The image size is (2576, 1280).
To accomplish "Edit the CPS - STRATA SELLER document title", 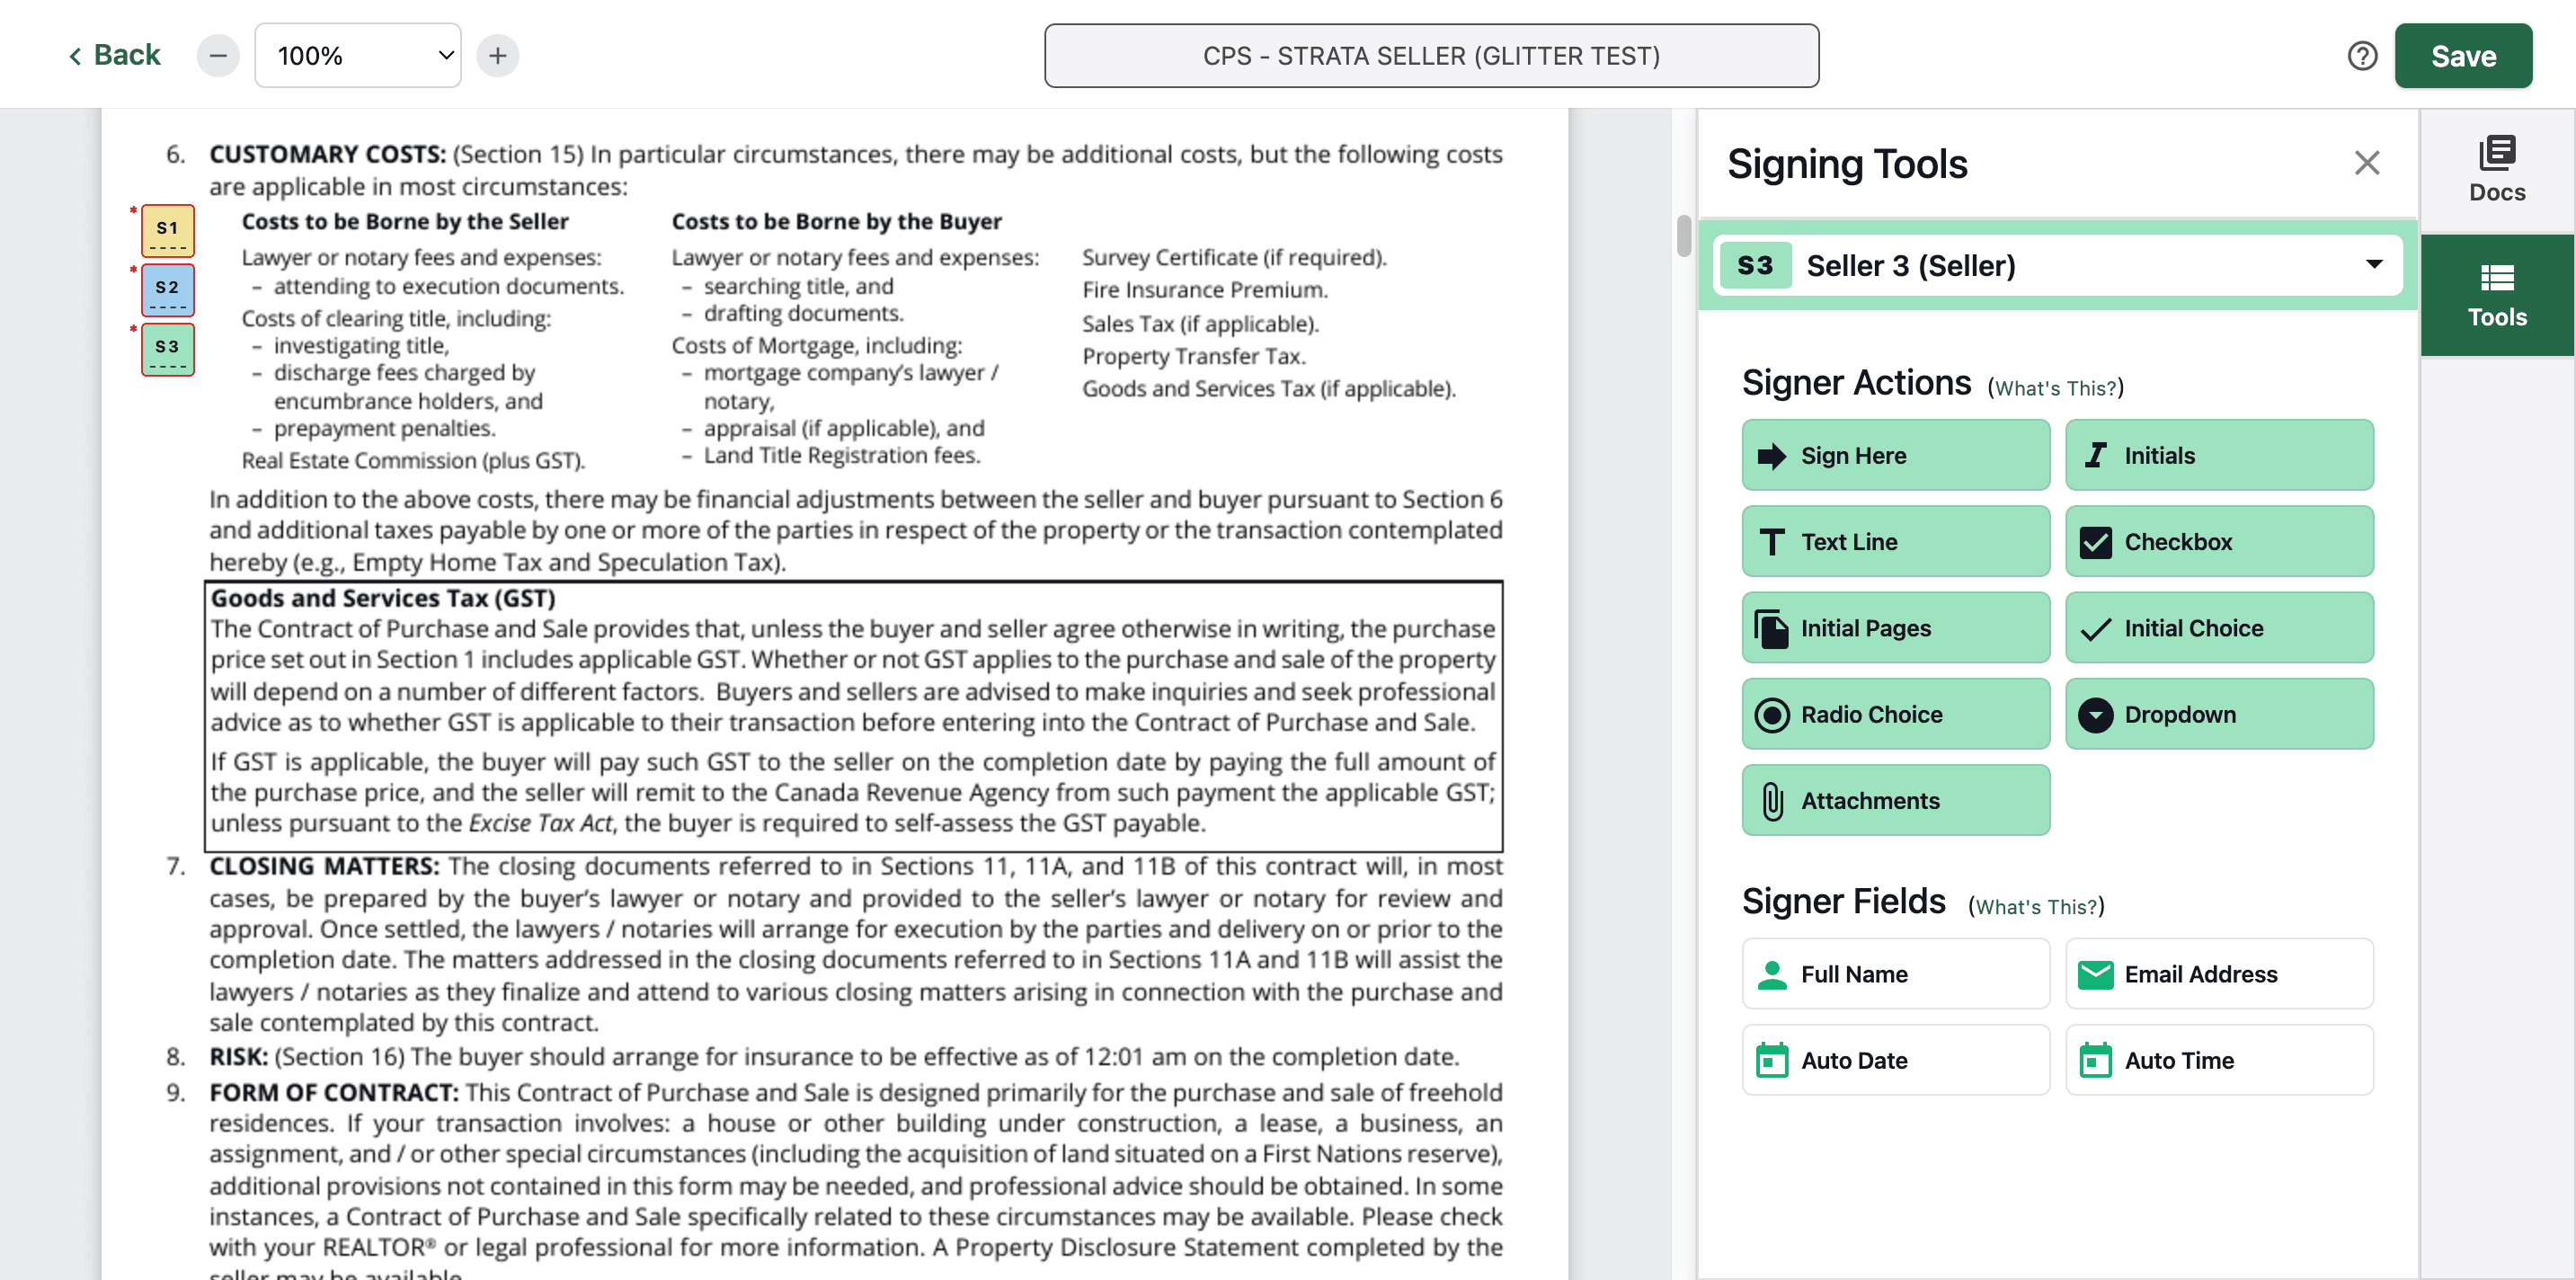I will [x=1431, y=56].
